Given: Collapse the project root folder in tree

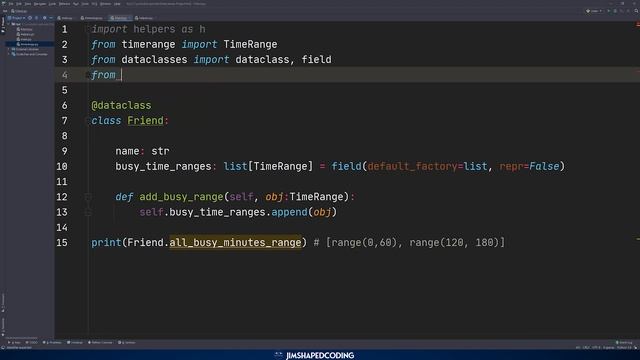Looking at the screenshot, I should (x=8, y=24).
